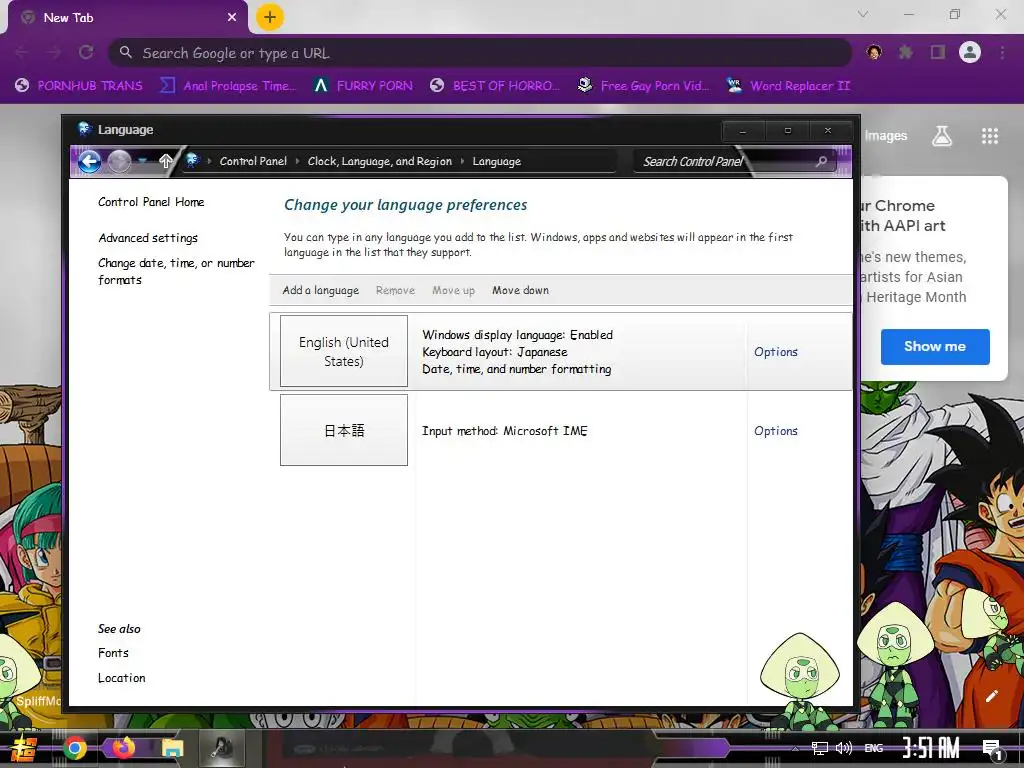Go up one level in Control Panel
This screenshot has height=768, width=1024.
[166, 161]
